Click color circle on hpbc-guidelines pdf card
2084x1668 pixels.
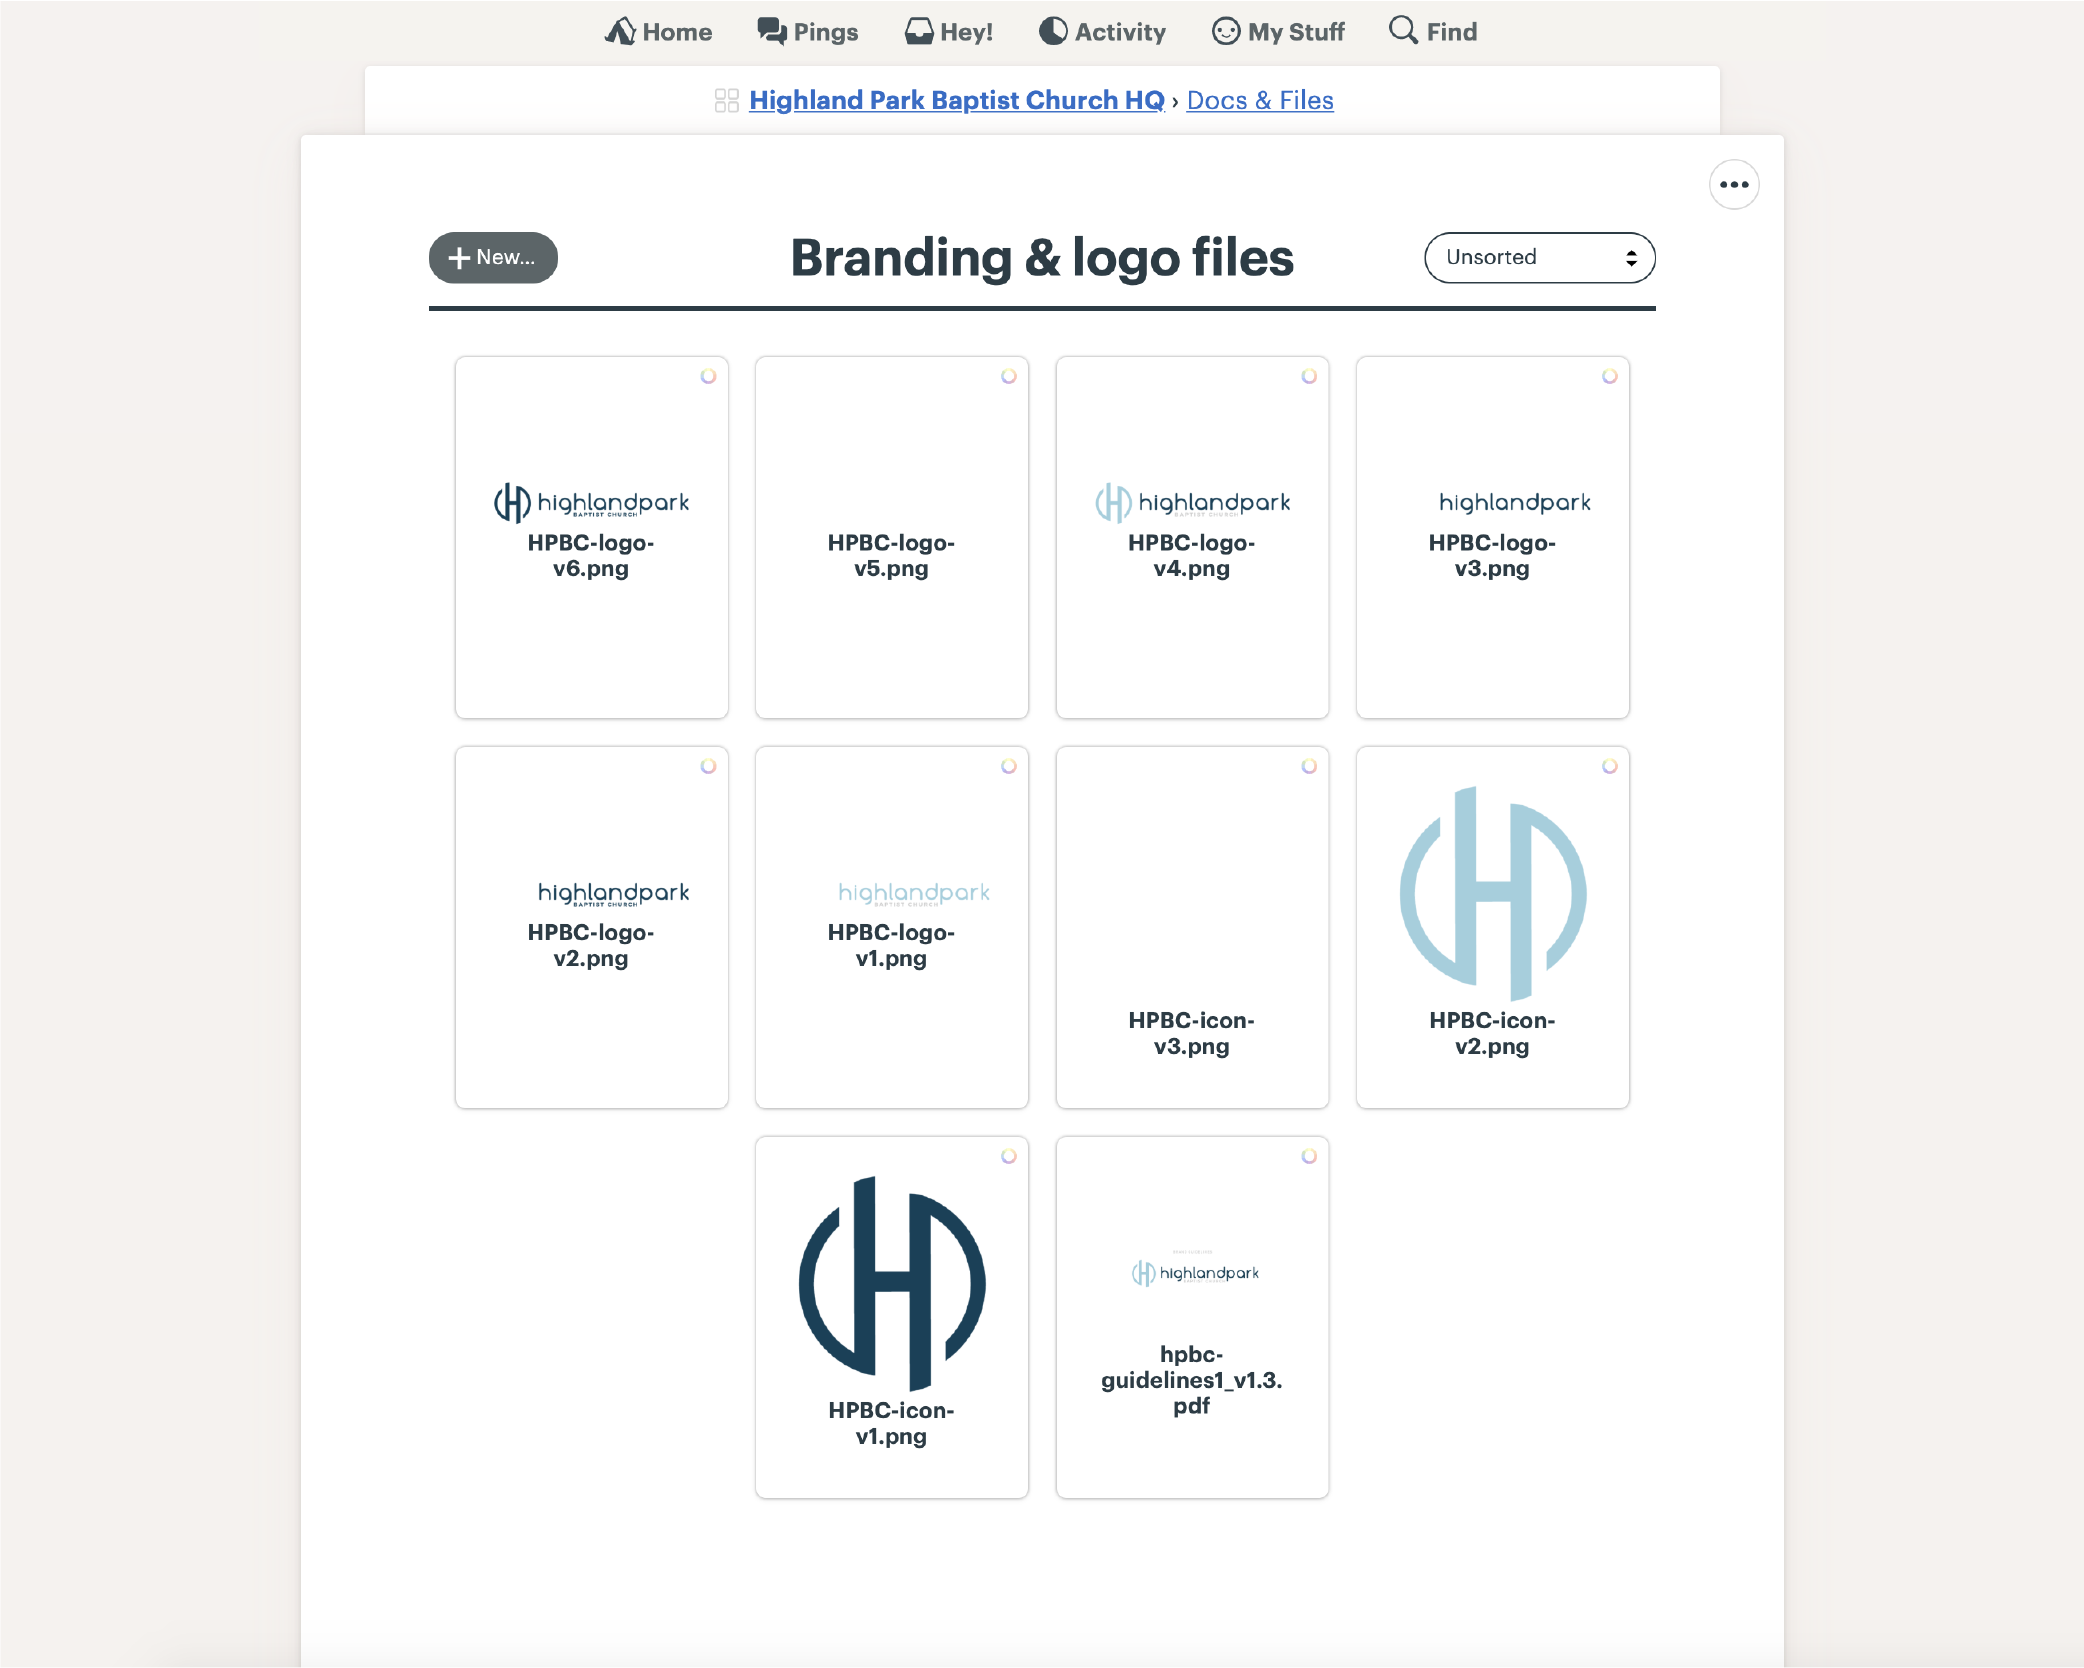pos(1309,1156)
